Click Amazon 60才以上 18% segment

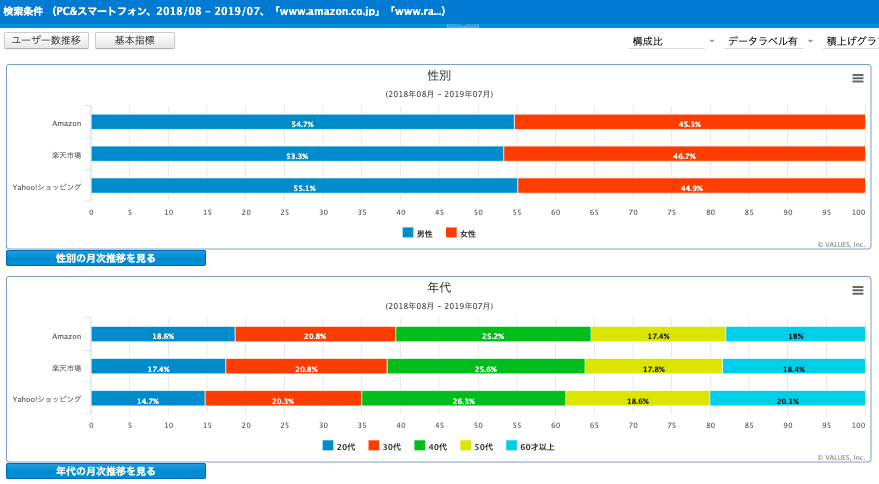795,334
